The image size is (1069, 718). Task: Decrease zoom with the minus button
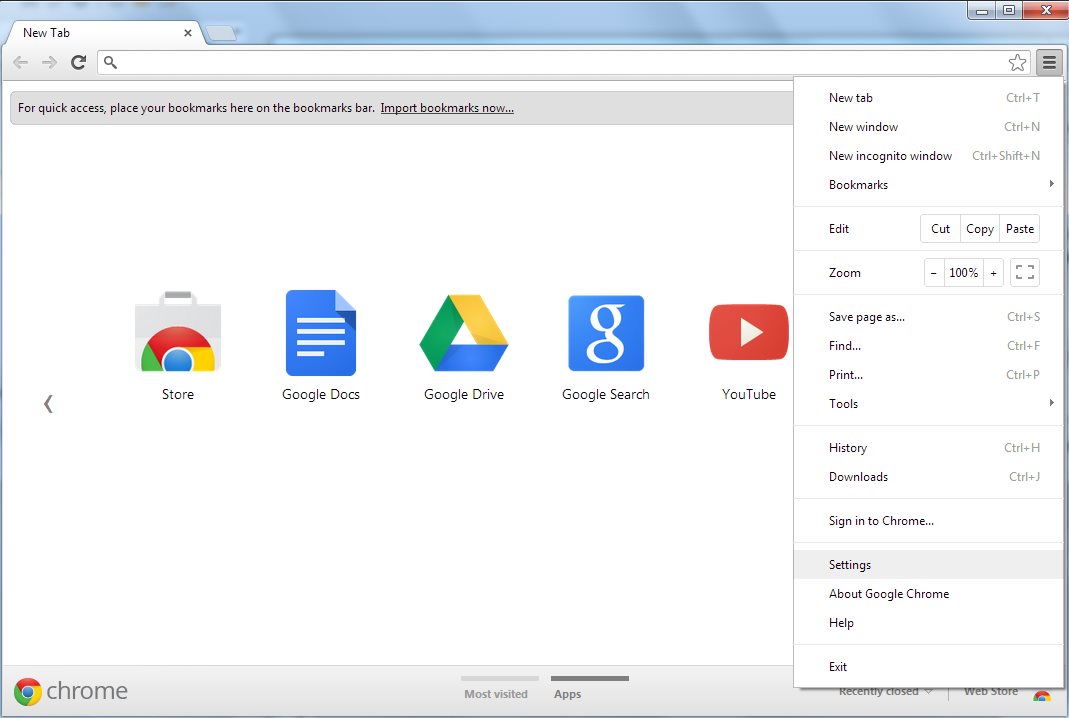(x=934, y=273)
